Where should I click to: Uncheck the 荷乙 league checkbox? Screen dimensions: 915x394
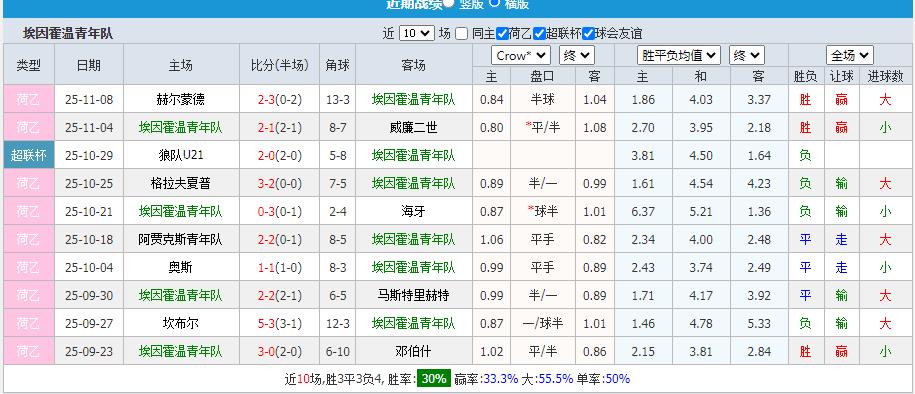point(502,33)
